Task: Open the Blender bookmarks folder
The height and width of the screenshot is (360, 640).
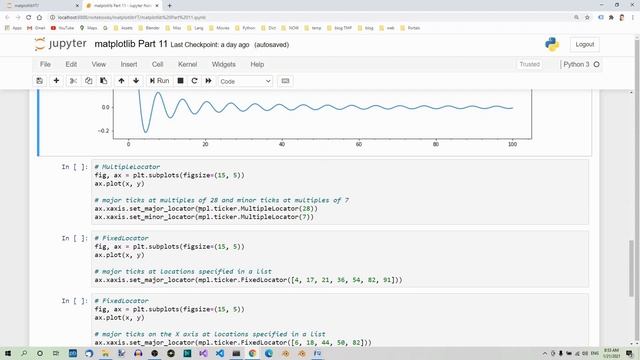Action: [149, 28]
